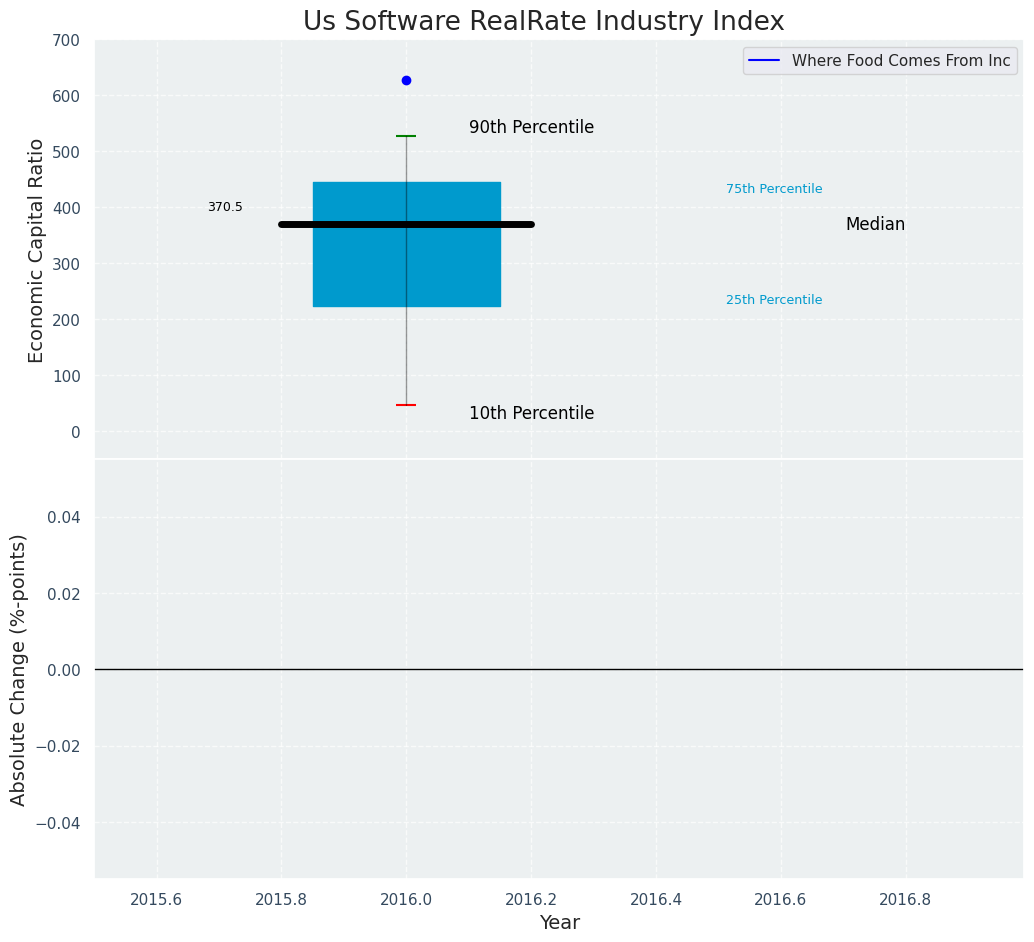Click the 2016.0 tick on the x-axis
This screenshot has width=1034, height=942.
pos(406,899)
